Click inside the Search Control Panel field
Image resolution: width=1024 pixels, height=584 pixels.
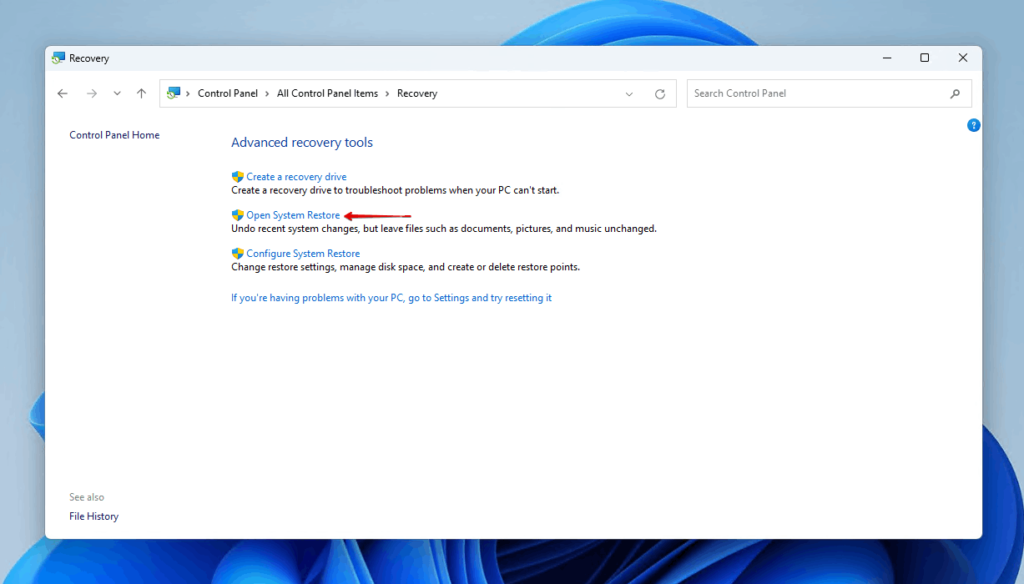tap(800, 93)
